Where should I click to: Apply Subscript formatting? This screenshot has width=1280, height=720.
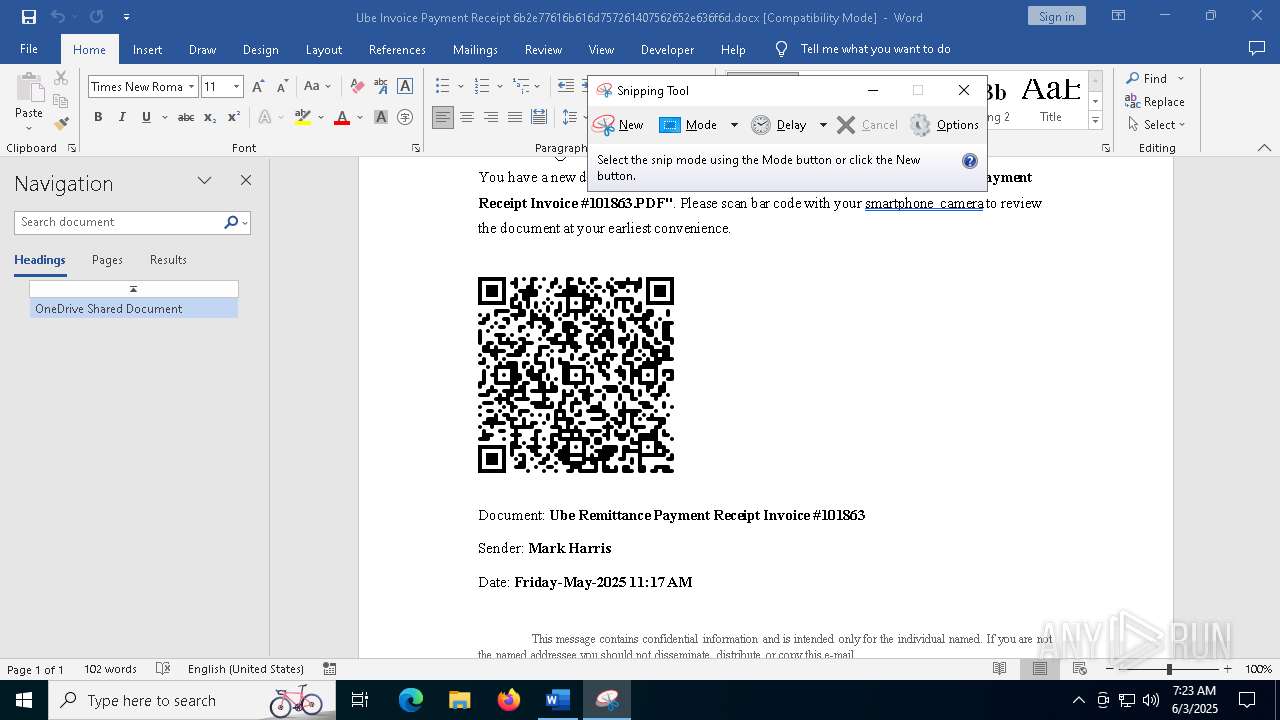coord(210,117)
